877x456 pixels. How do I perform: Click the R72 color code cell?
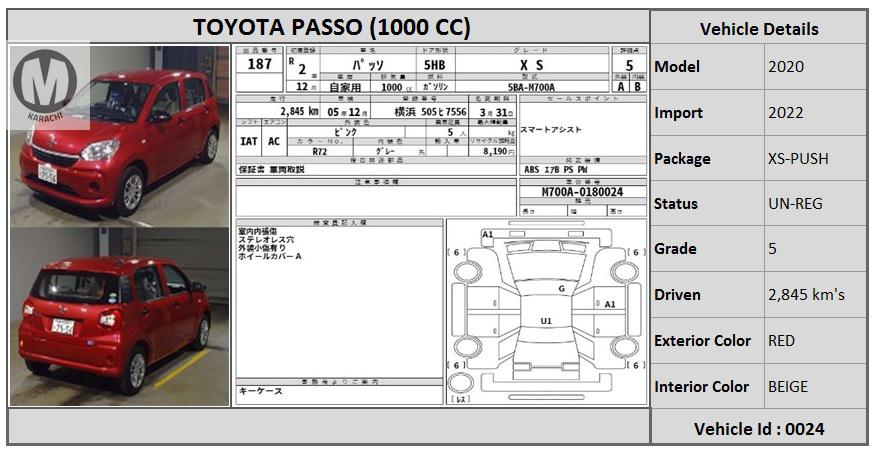coord(319,151)
